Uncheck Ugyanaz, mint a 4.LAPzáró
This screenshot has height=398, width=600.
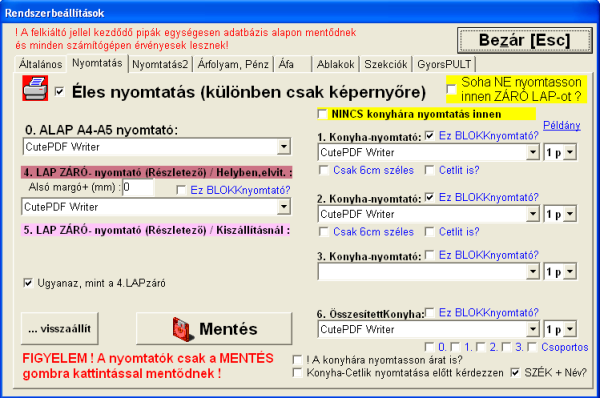(28, 283)
